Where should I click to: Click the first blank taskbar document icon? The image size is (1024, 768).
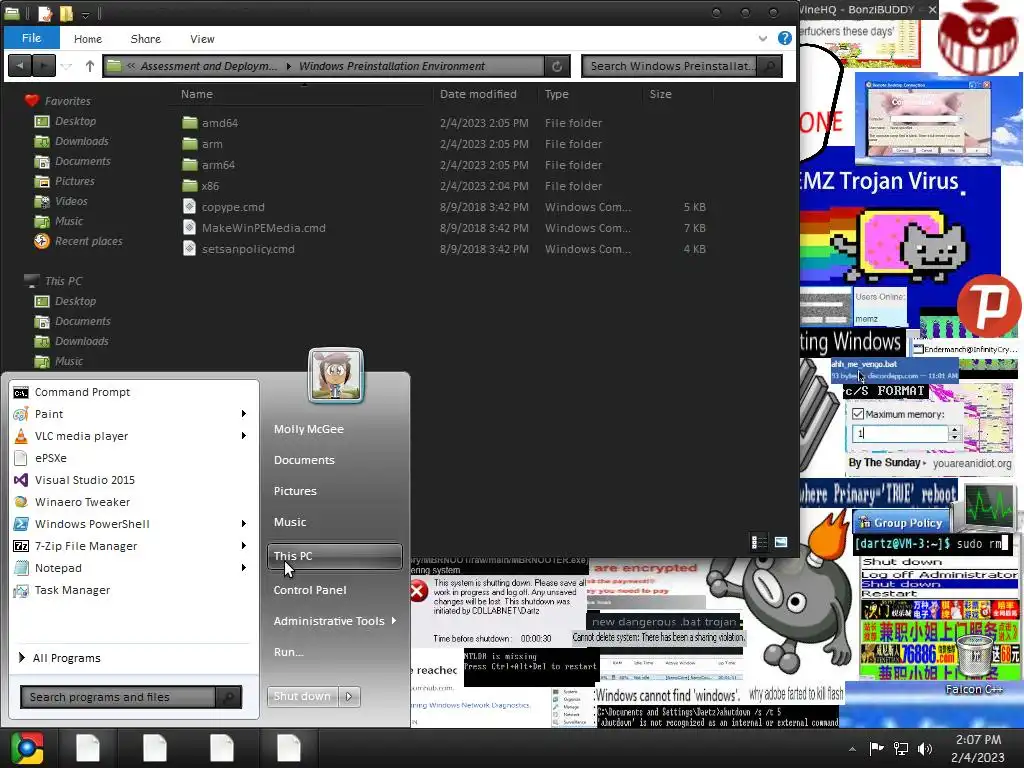point(88,748)
